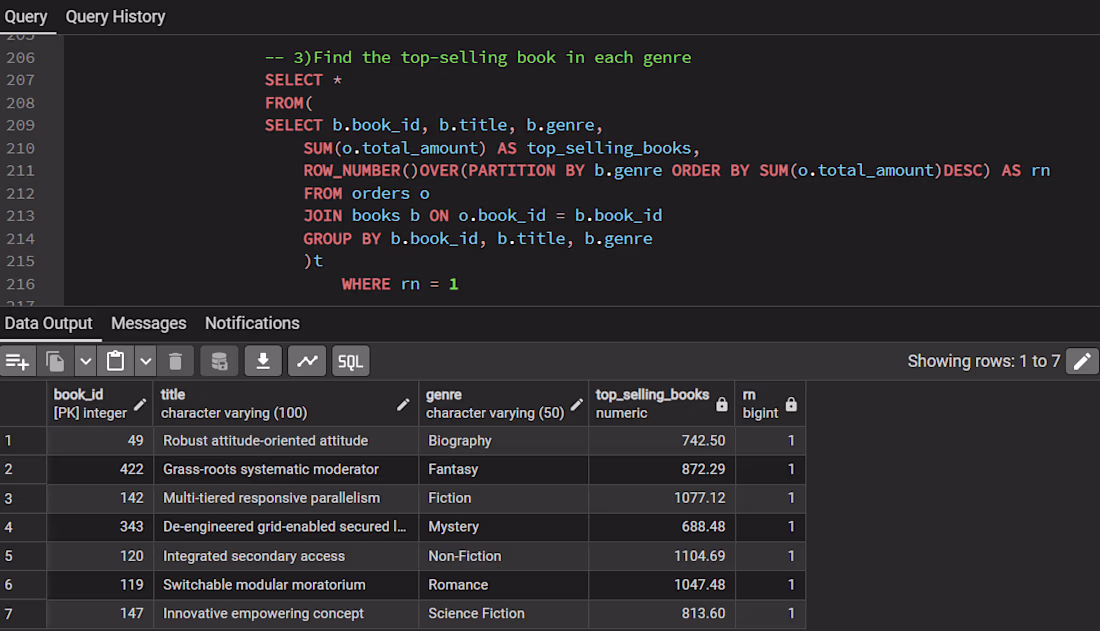
Task: Click the truncated 'De-engineered grid-enabled secured' cell
Action: (286, 527)
